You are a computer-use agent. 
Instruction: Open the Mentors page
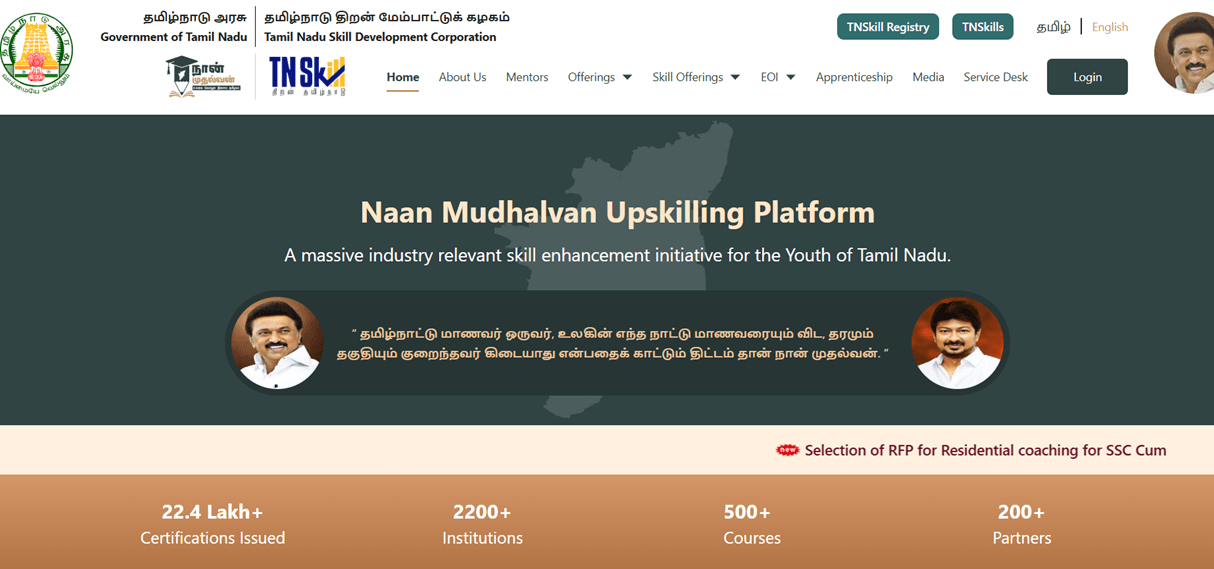[x=527, y=77]
